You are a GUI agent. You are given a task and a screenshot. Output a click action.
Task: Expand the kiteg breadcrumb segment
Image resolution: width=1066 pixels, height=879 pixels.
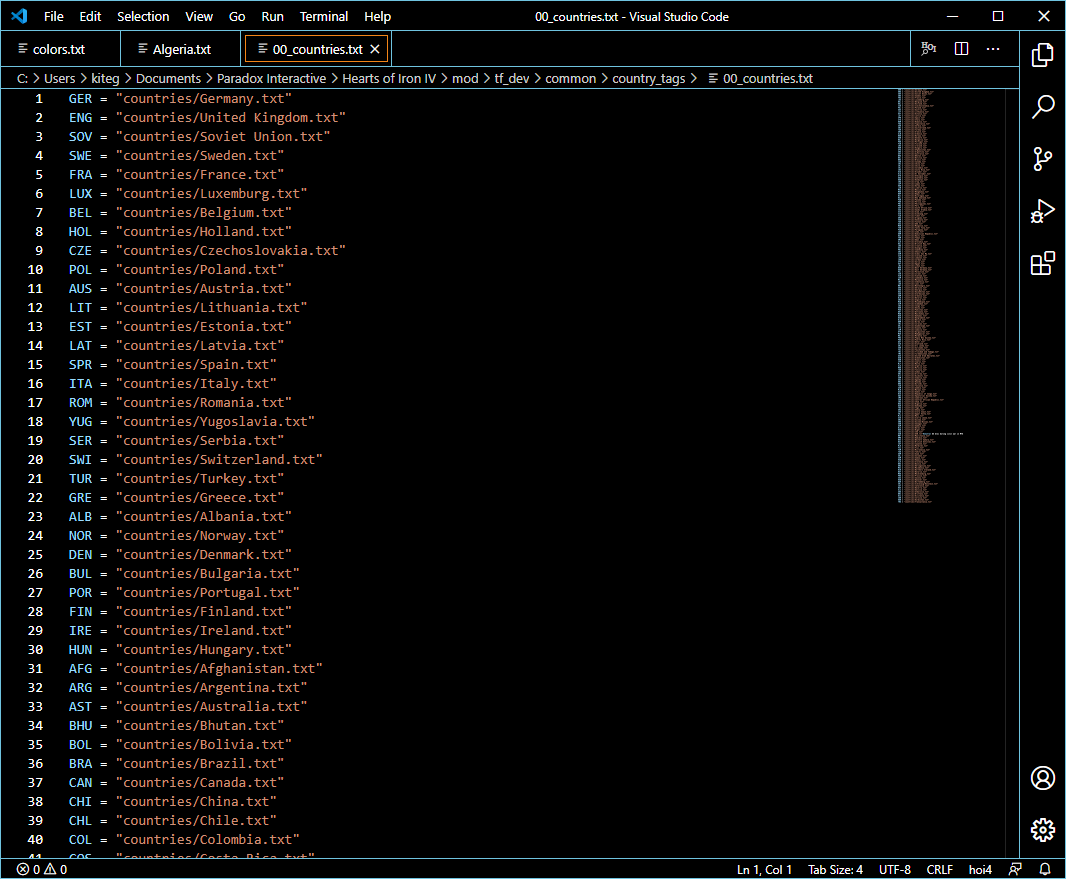point(105,78)
